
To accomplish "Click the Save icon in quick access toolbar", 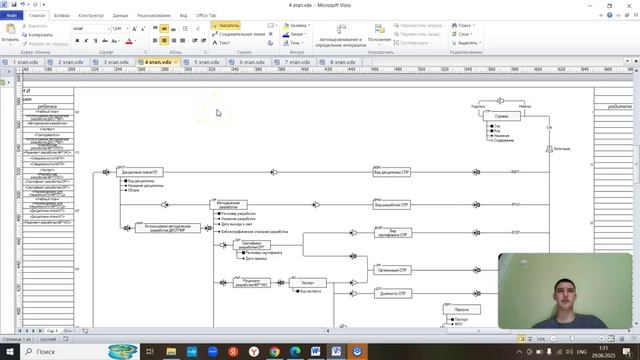I will pyautogui.click(x=13, y=4).
